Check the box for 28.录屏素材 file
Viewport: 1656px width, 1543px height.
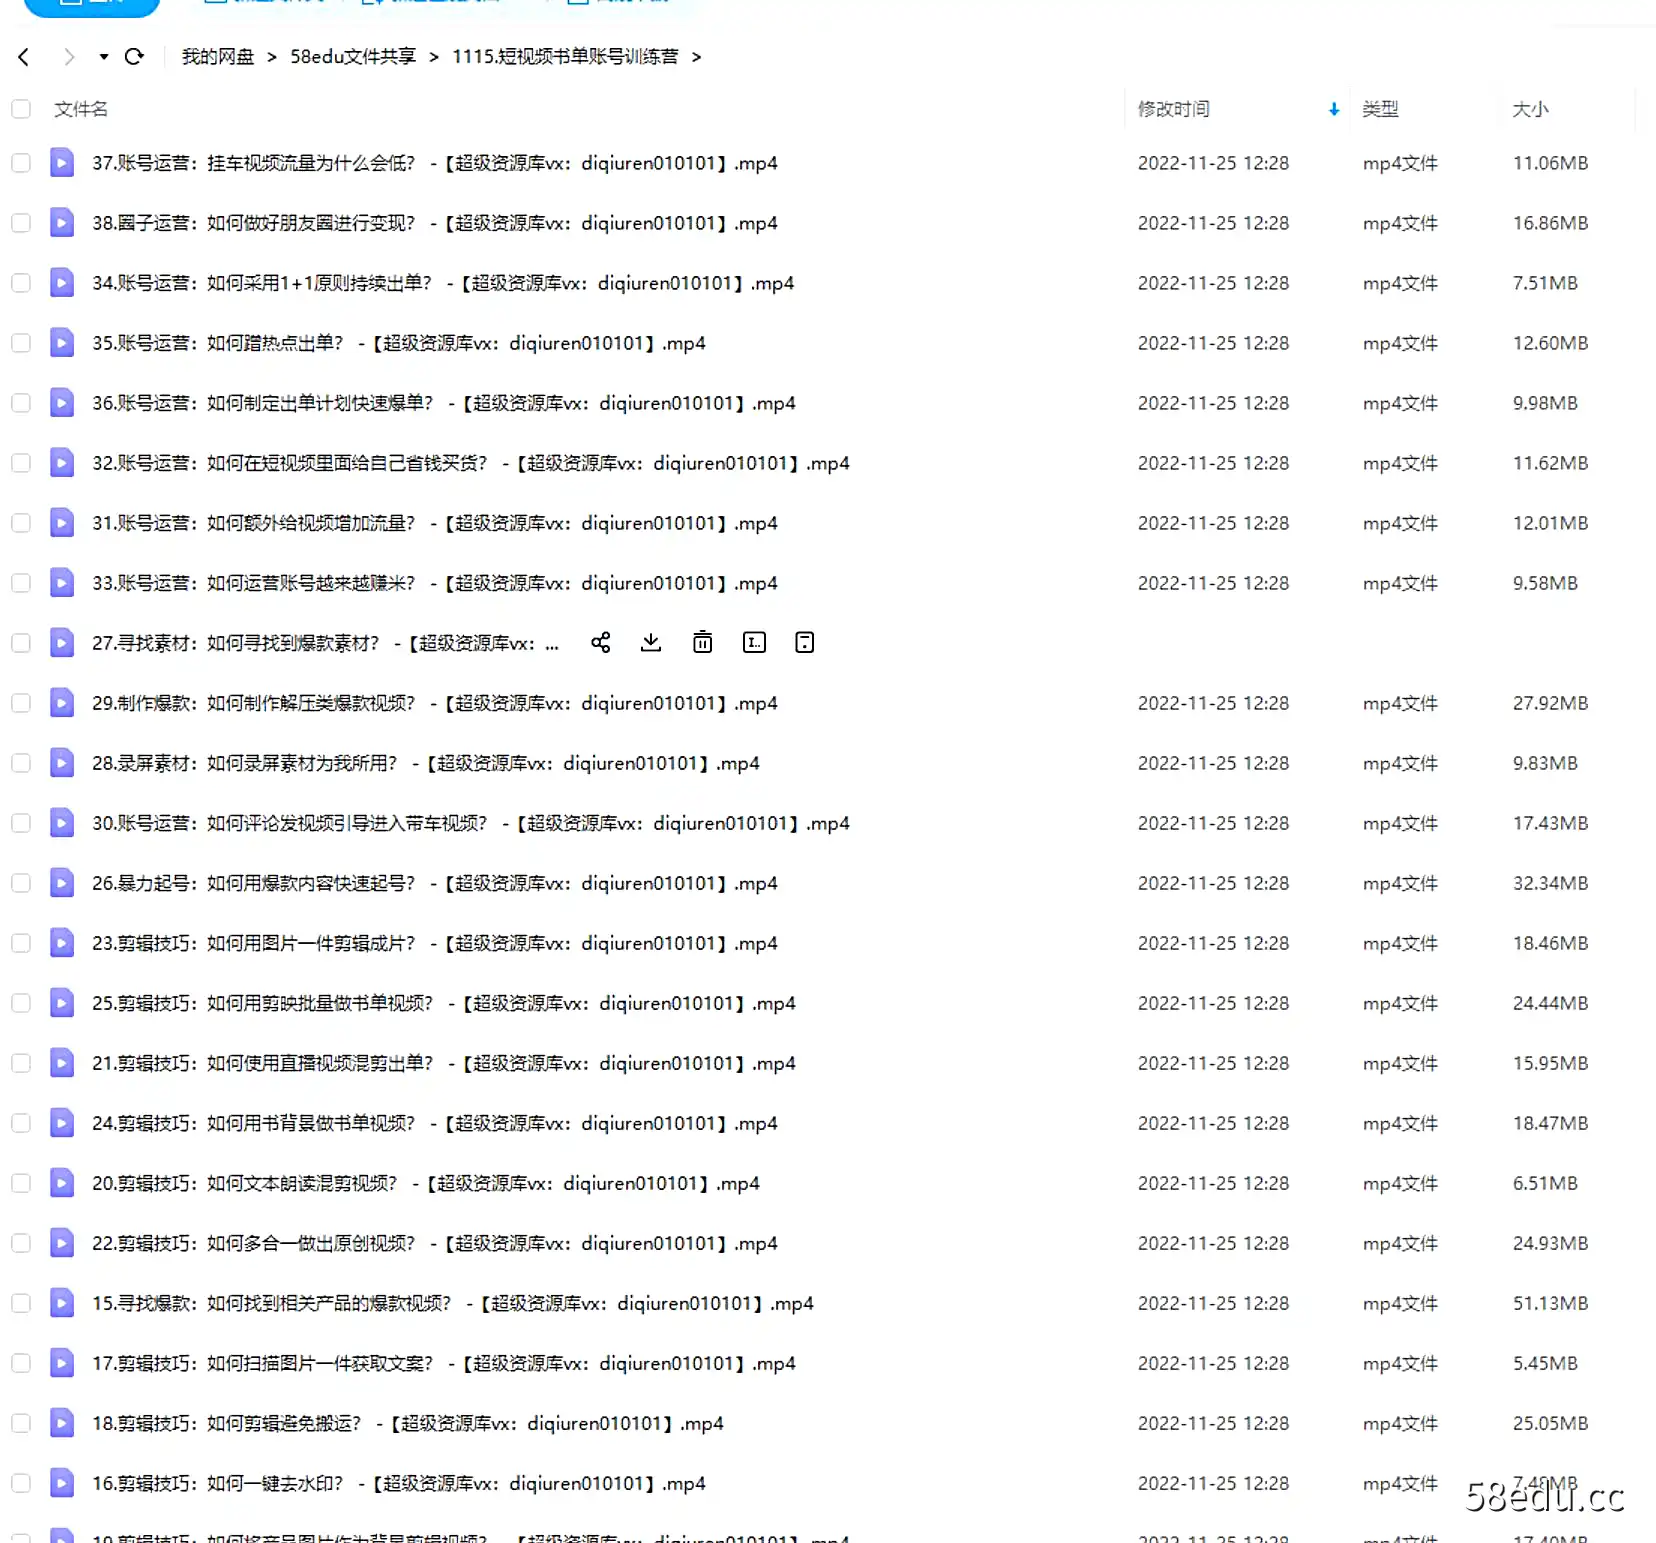(21, 763)
